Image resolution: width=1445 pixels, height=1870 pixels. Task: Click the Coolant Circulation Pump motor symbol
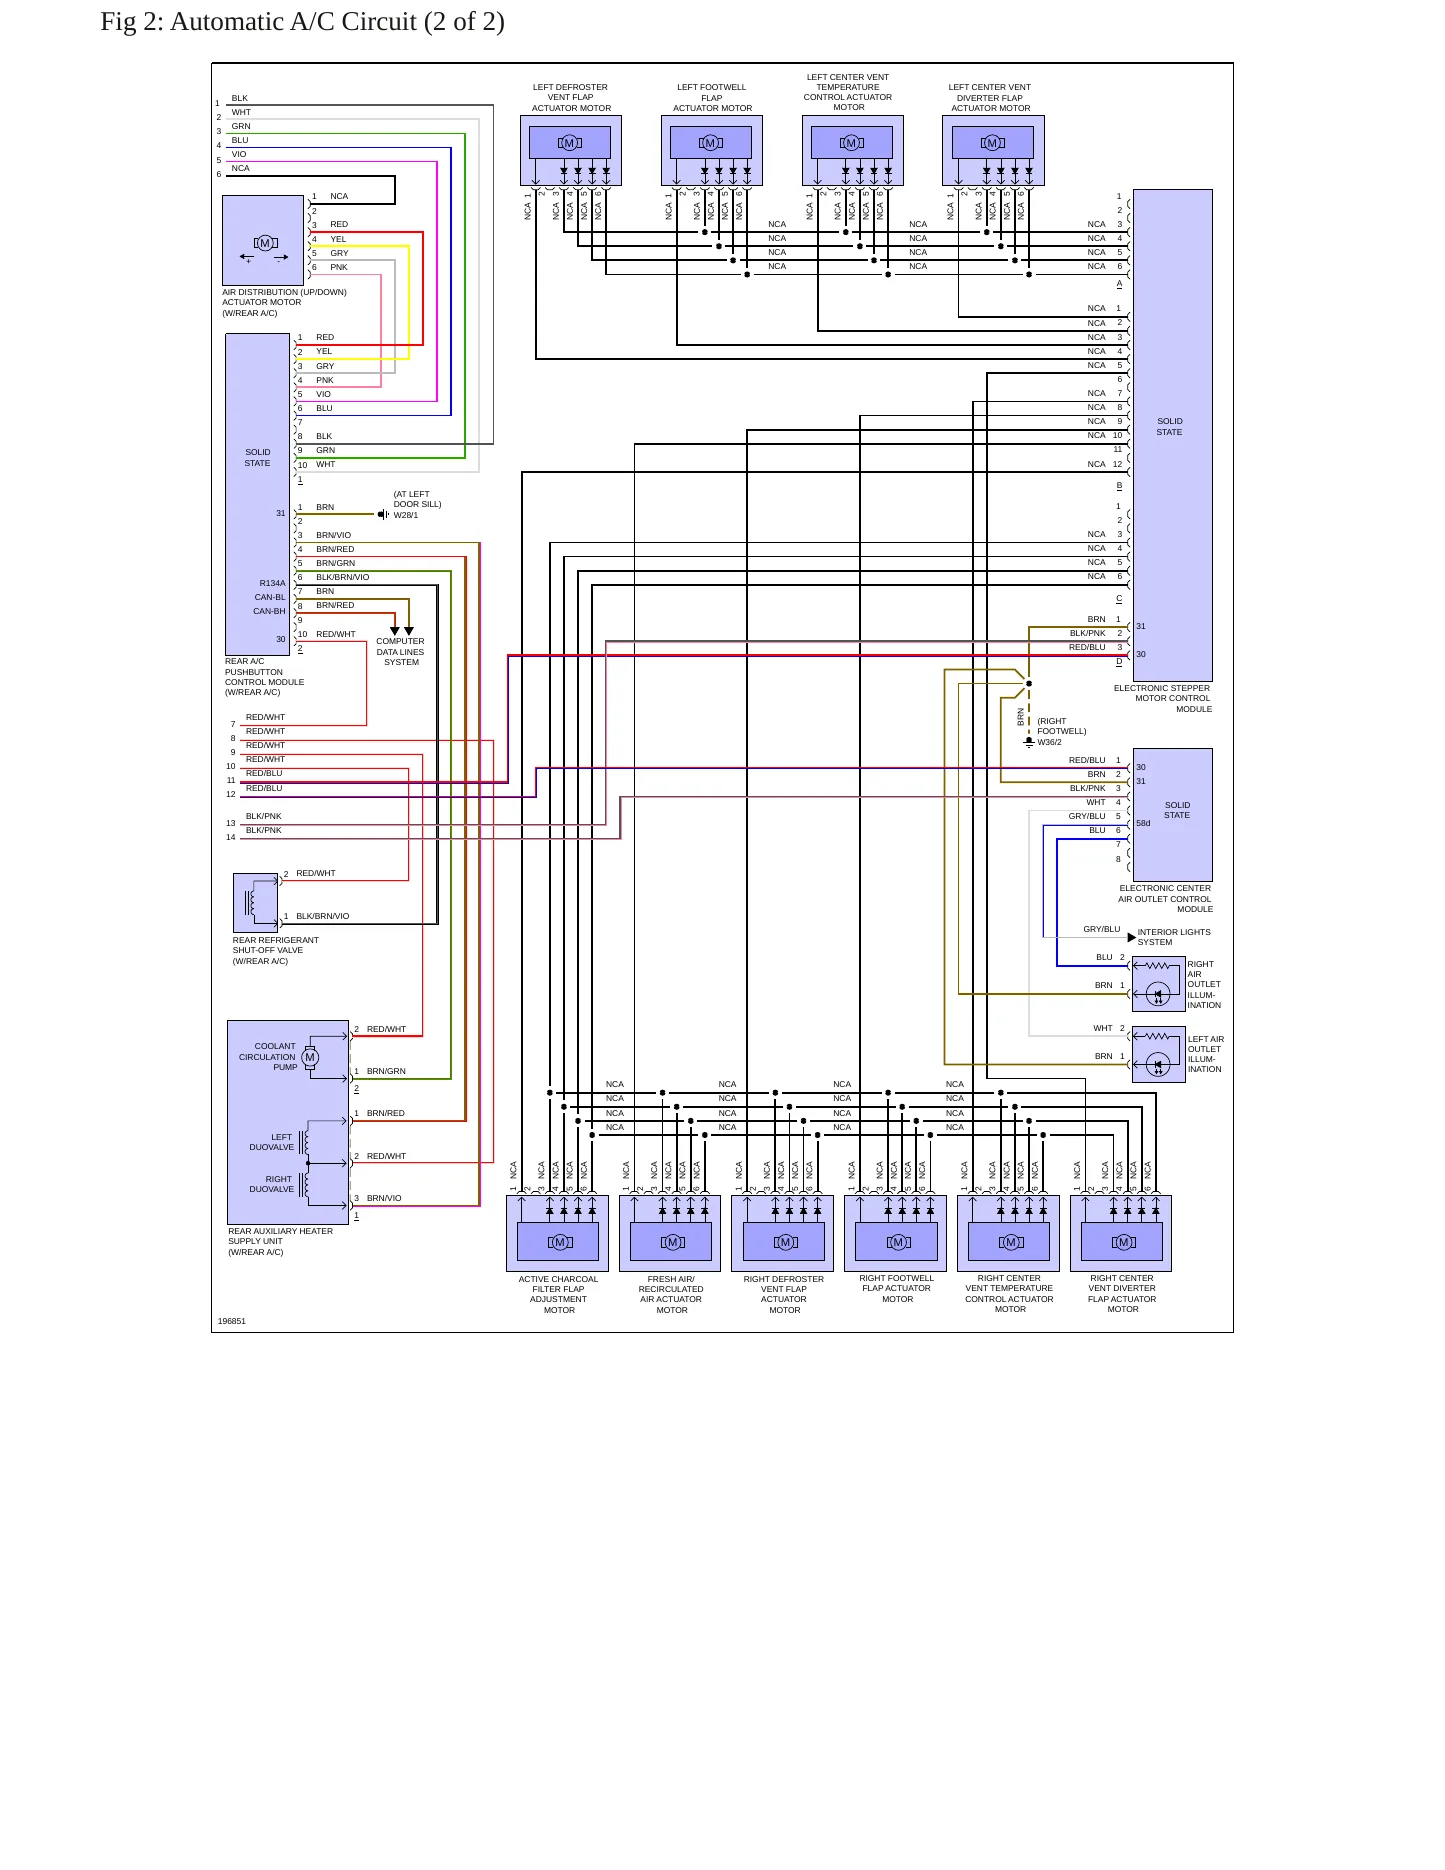(x=310, y=1057)
